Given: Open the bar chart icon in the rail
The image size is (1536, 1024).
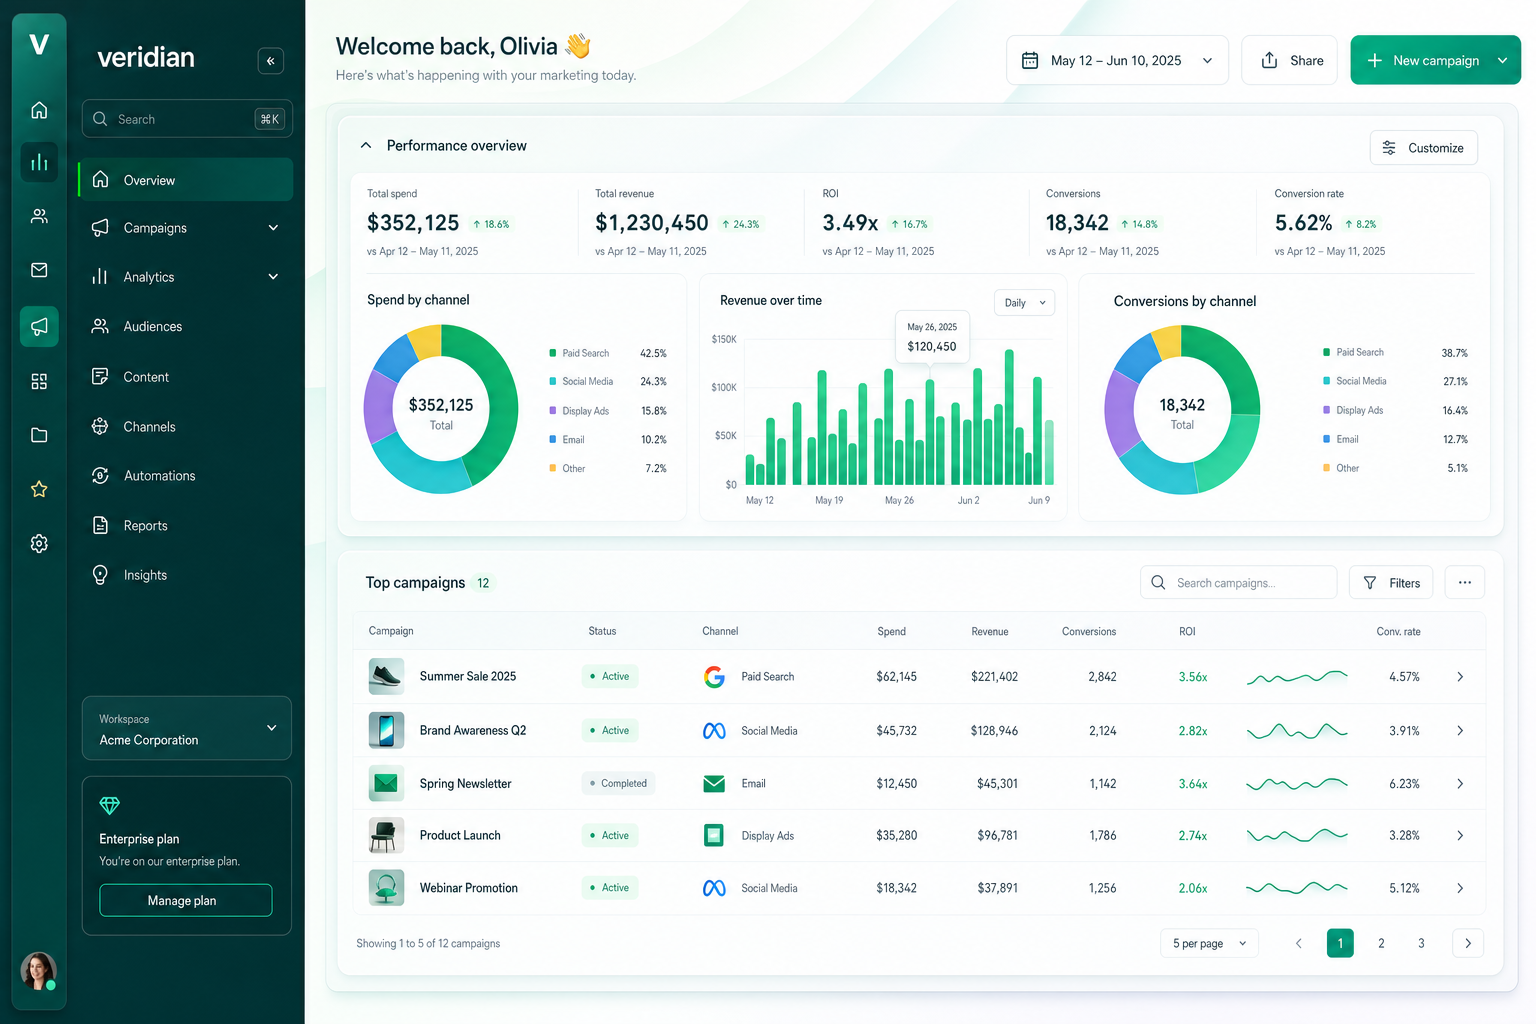Looking at the screenshot, I should tap(39, 162).
